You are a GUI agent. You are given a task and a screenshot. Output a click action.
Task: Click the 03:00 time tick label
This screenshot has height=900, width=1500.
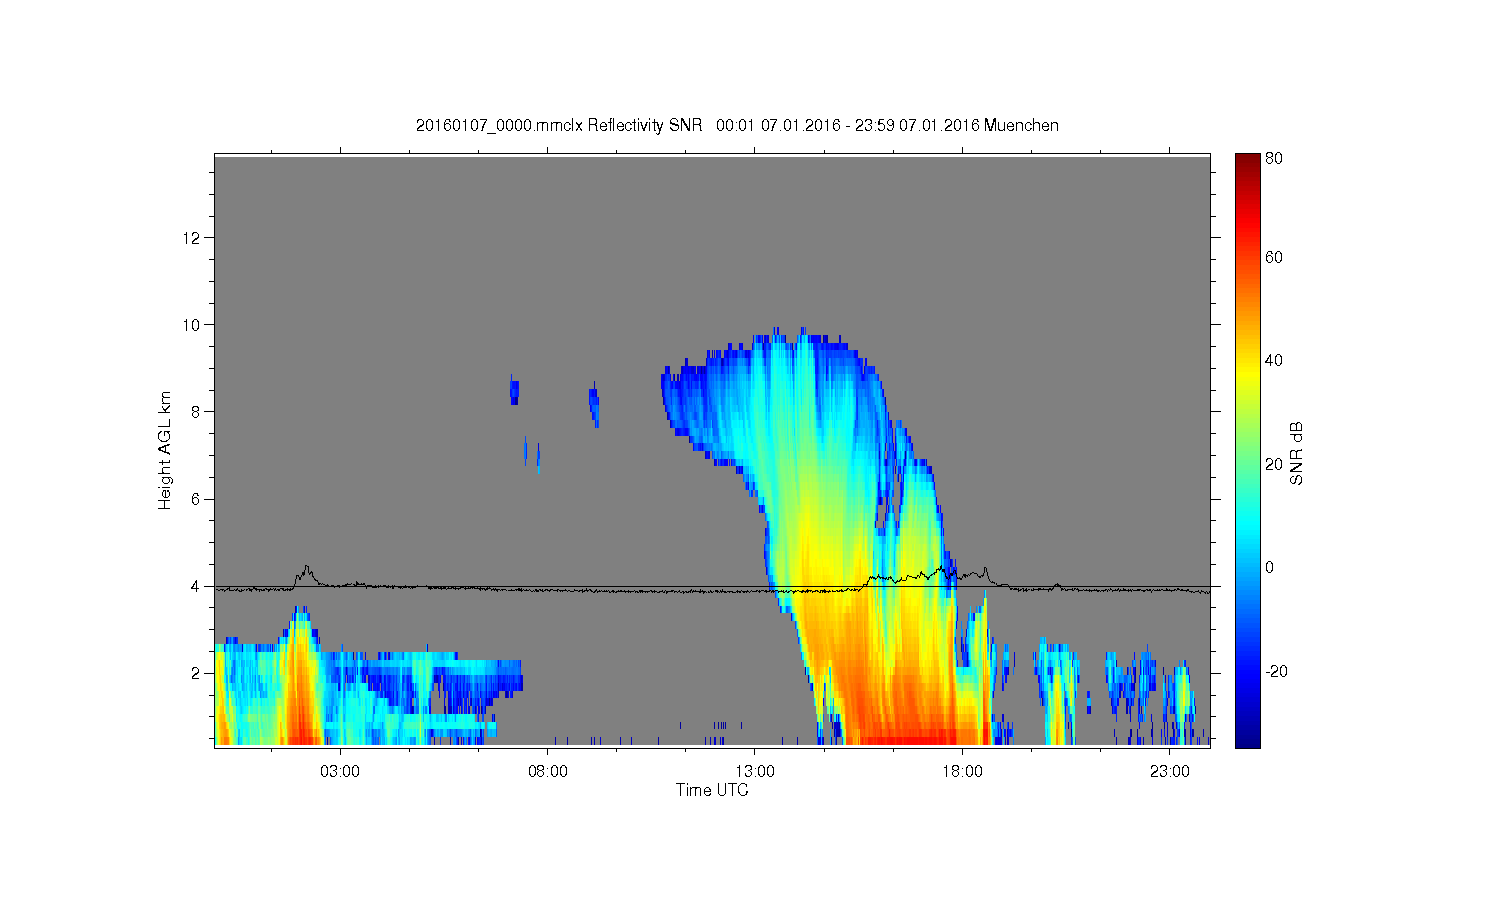pos(340,772)
